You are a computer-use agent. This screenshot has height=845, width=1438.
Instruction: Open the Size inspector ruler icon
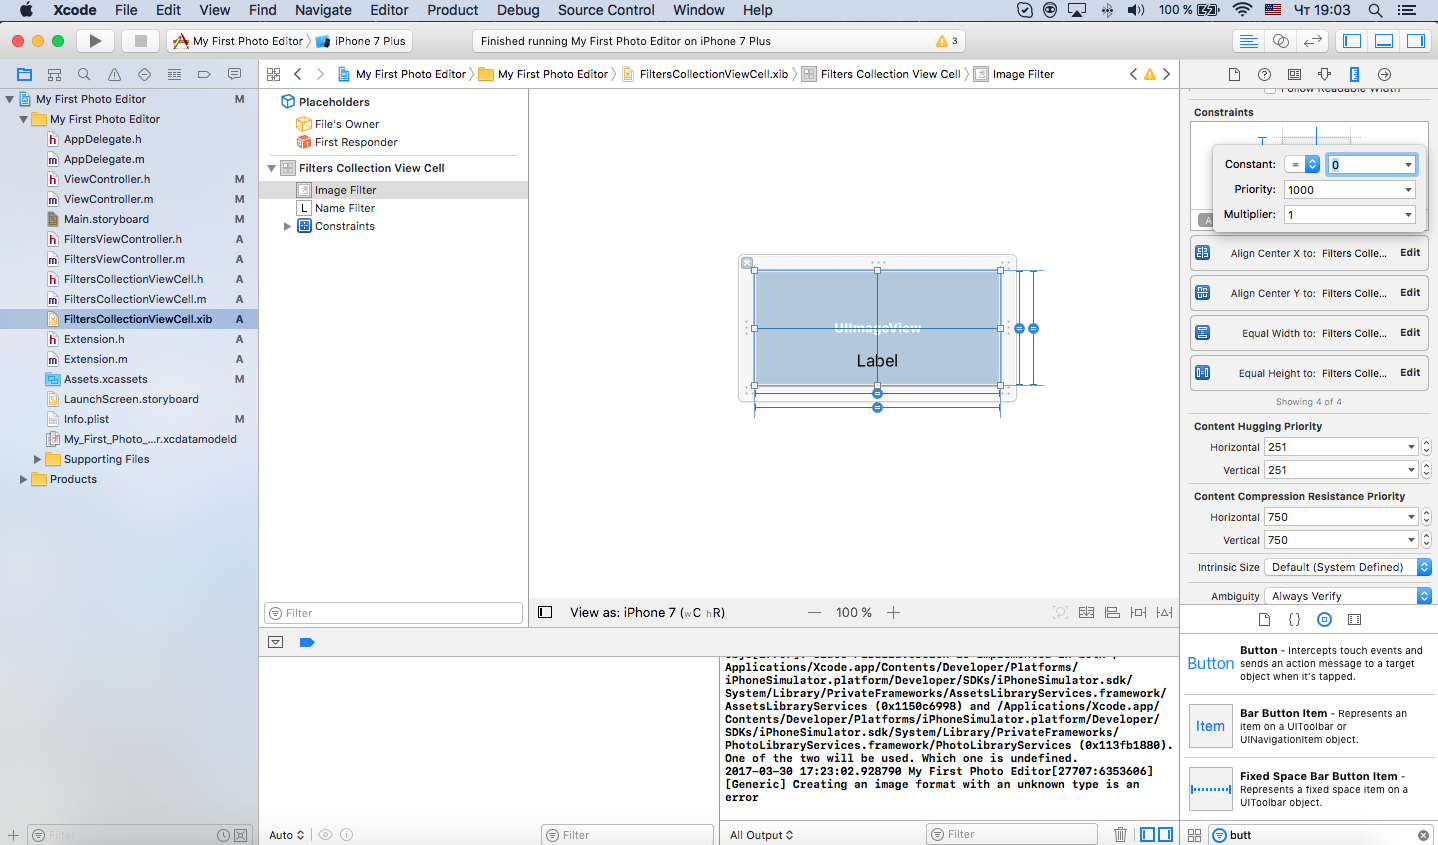1354,74
